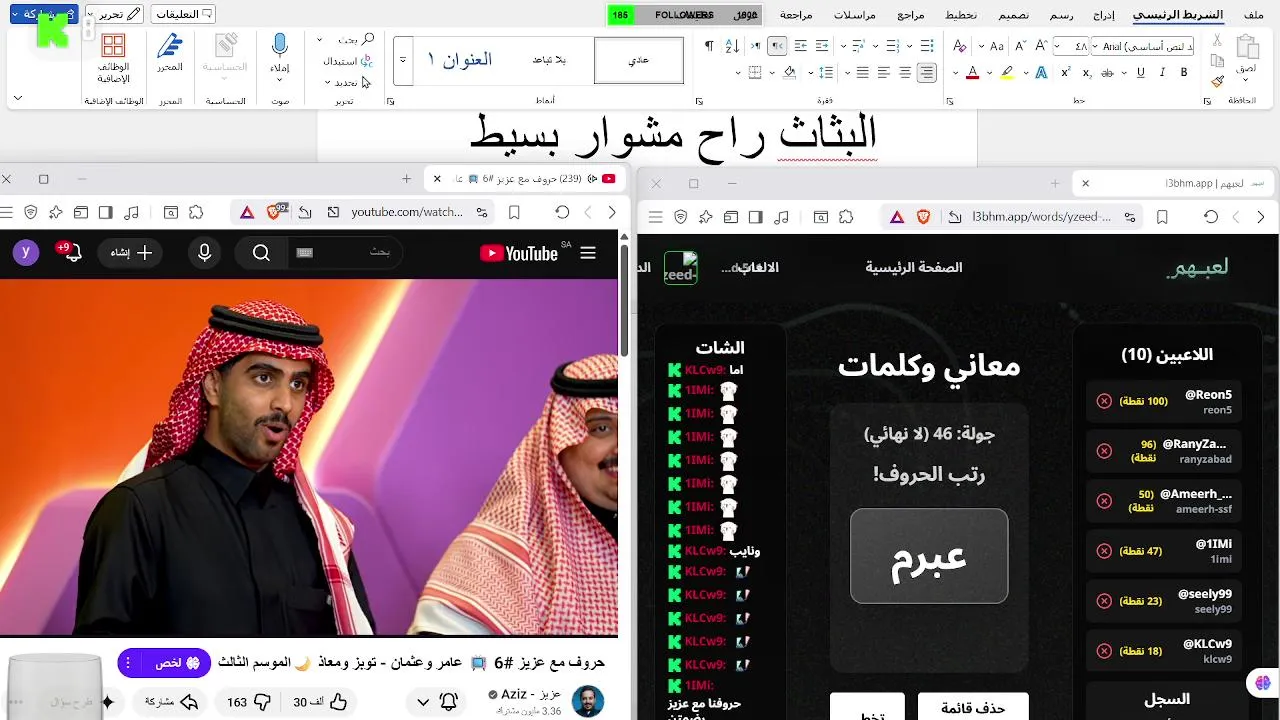Remove player @Reon5 from players list
Image resolution: width=1280 pixels, height=720 pixels.
pos(1104,401)
